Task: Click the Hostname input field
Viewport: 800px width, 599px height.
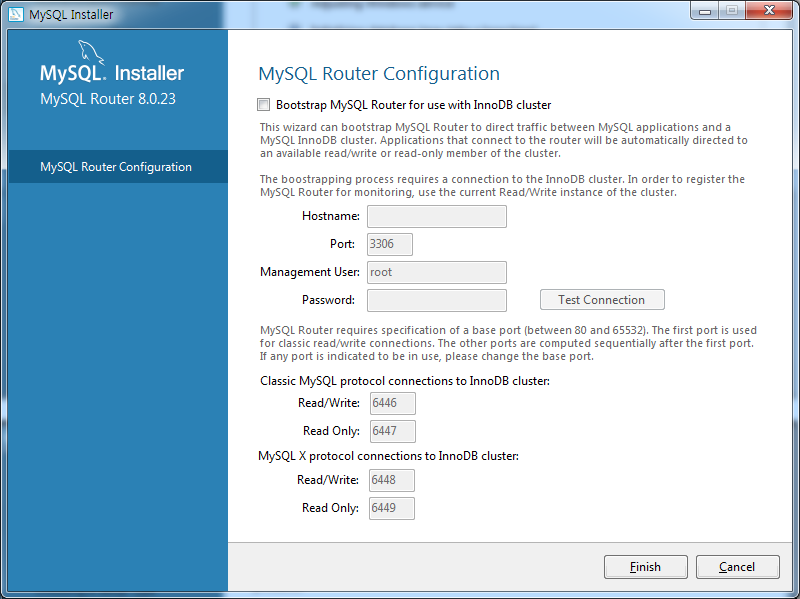Action: click(437, 216)
